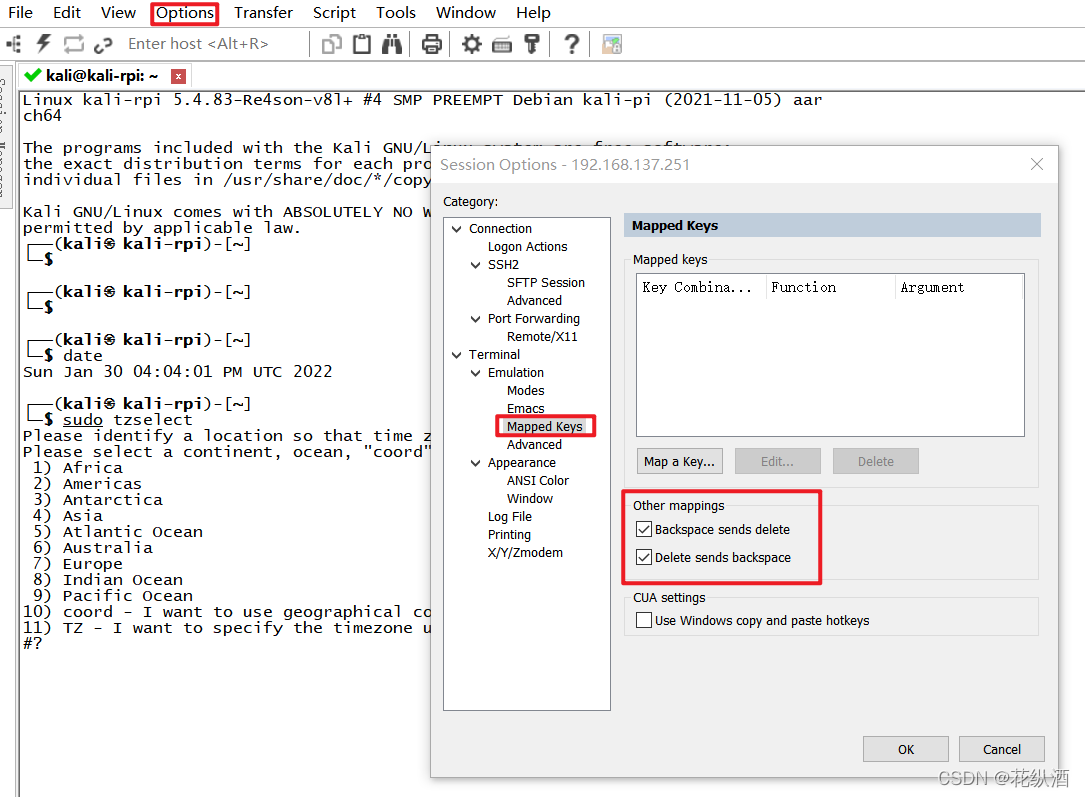The height and width of the screenshot is (797, 1085).
Task: Click the Copy toolbar icon
Action: [331, 44]
